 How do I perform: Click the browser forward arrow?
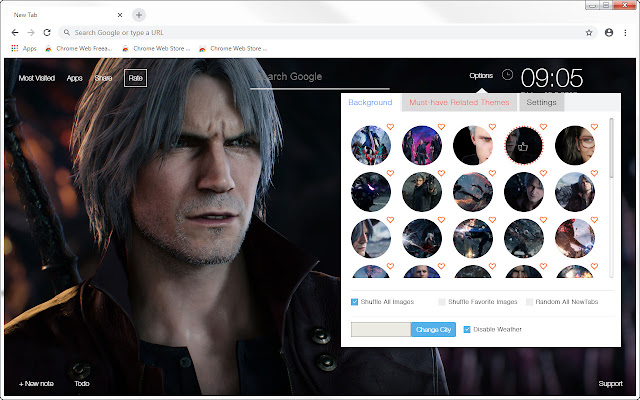[31, 33]
